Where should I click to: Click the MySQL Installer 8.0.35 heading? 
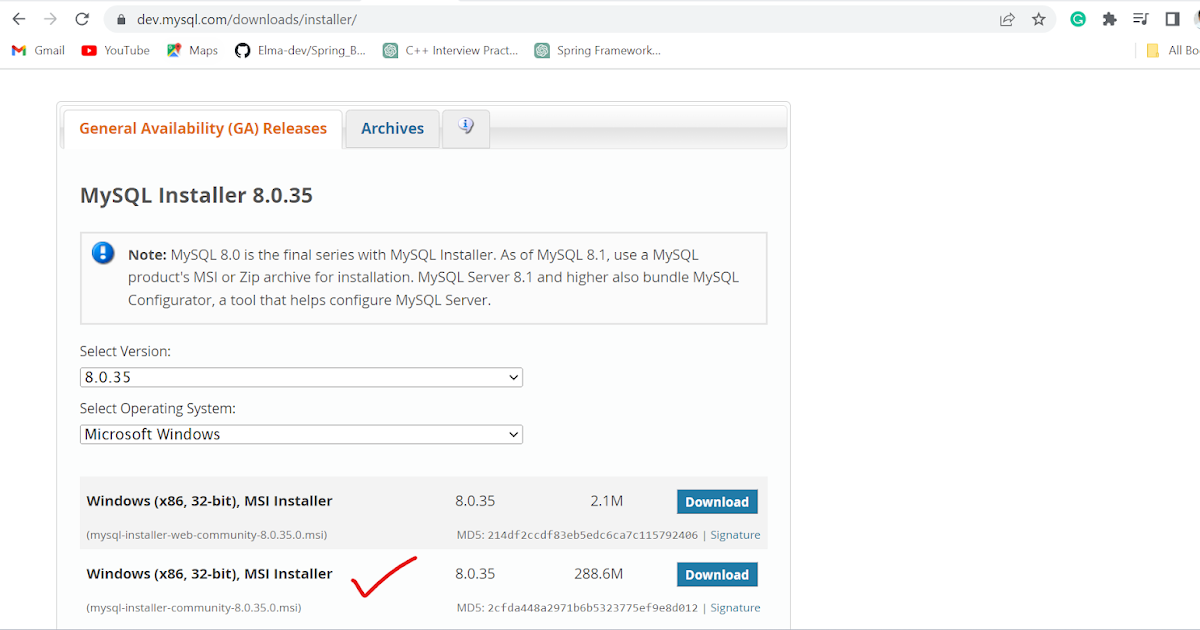[x=196, y=195]
